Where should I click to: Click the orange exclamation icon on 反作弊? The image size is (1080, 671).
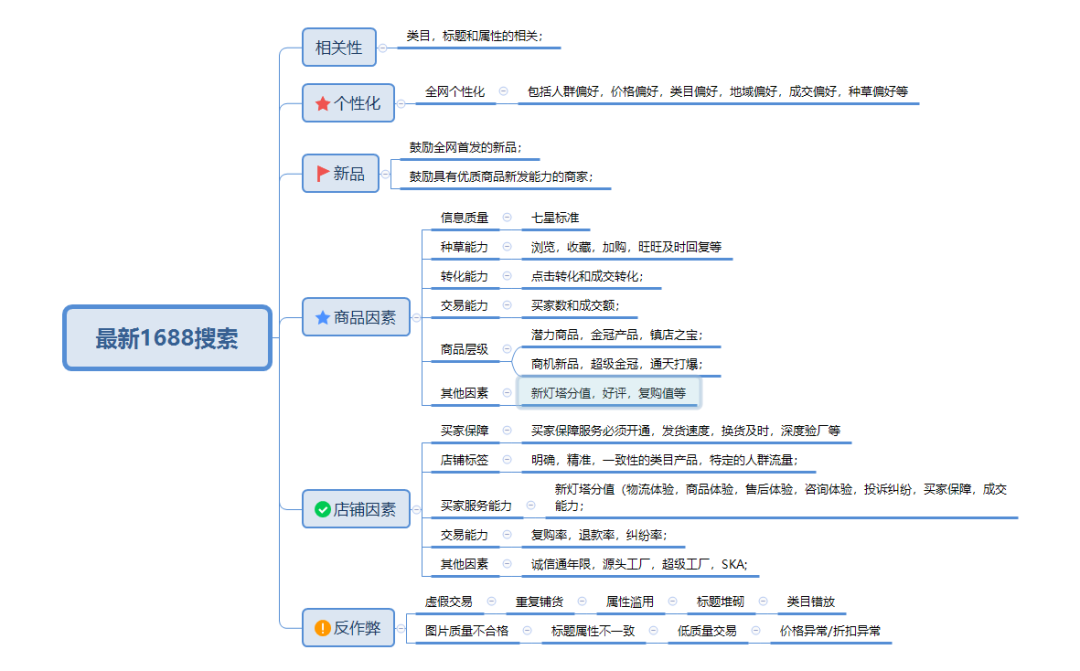[x=322, y=628]
